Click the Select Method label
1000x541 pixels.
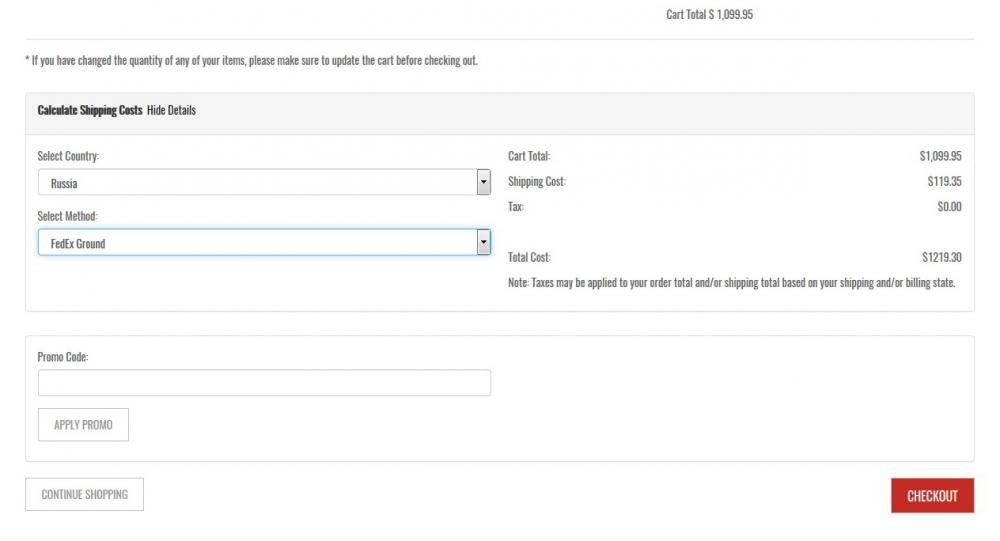coord(68,216)
